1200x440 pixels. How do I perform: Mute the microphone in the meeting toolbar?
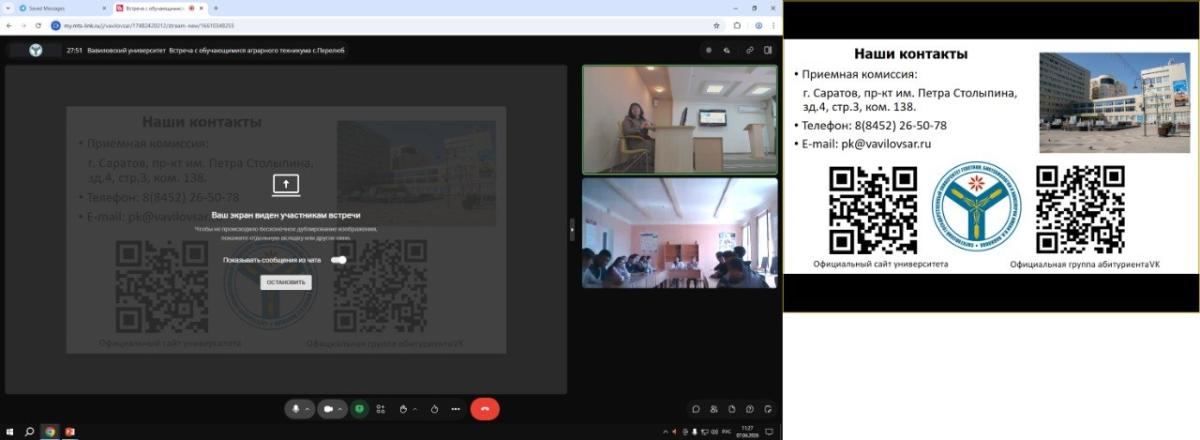click(295, 409)
